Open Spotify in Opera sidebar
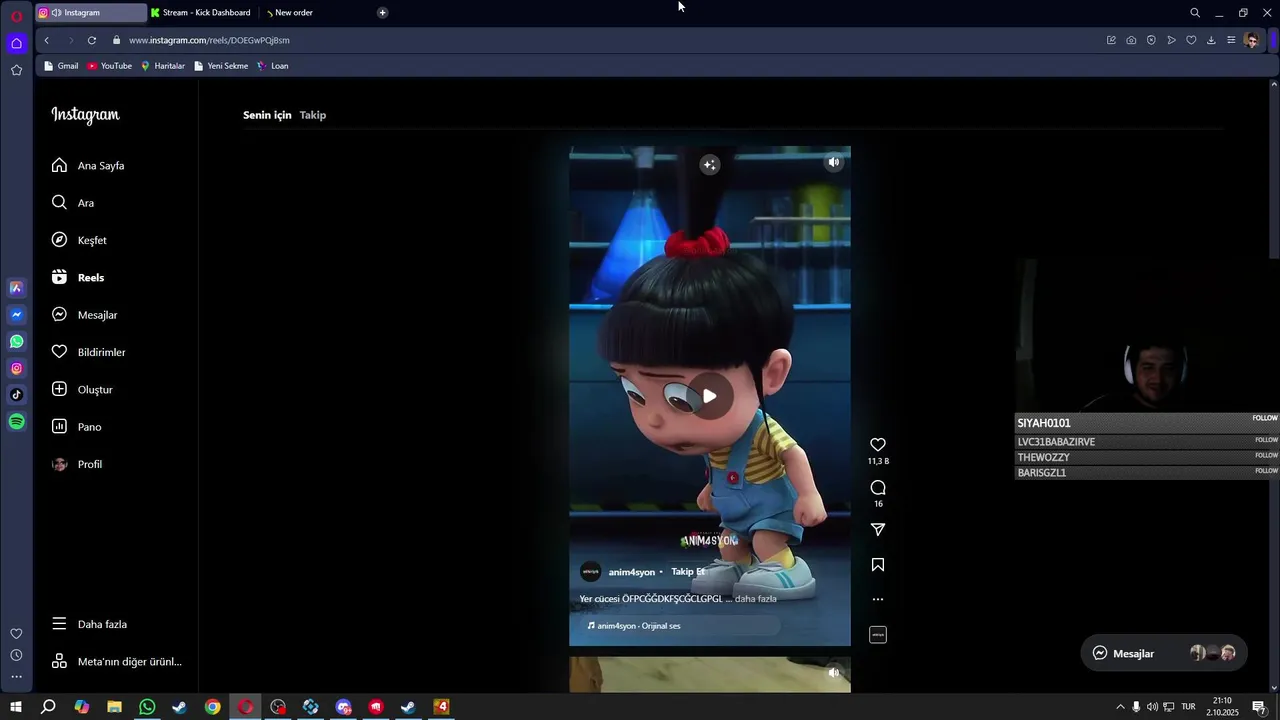The image size is (1280, 720). 16,422
